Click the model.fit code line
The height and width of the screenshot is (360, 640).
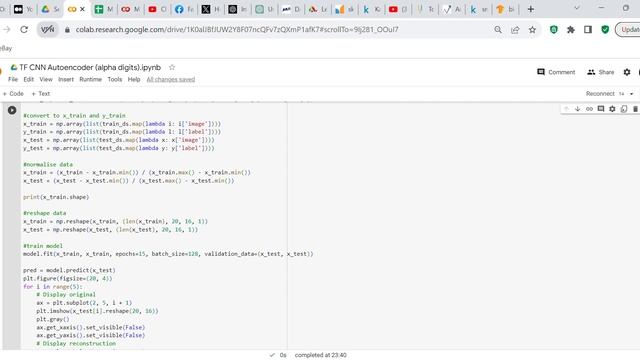[168, 254]
